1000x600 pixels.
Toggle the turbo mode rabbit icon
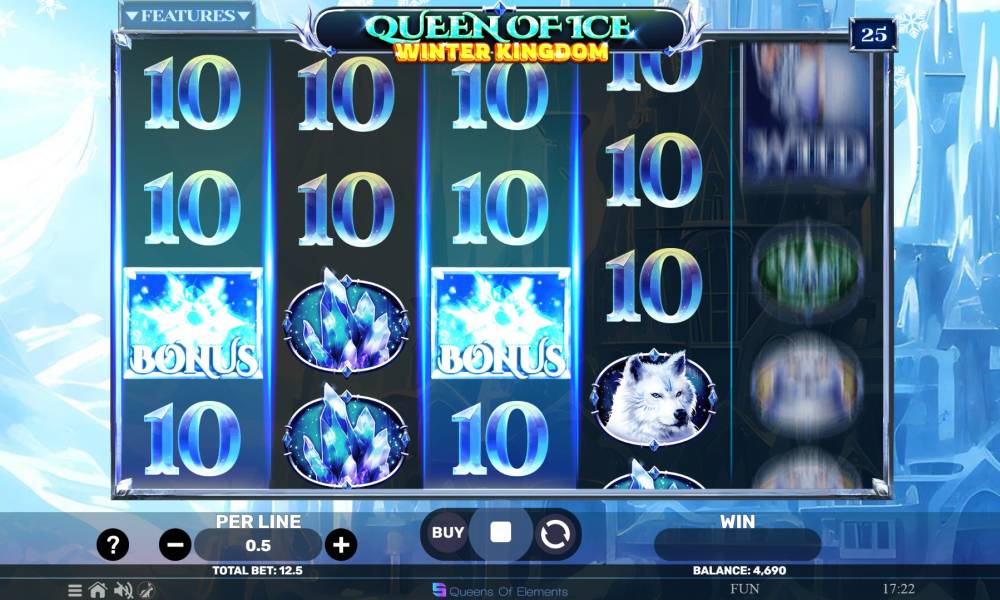point(147,590)
